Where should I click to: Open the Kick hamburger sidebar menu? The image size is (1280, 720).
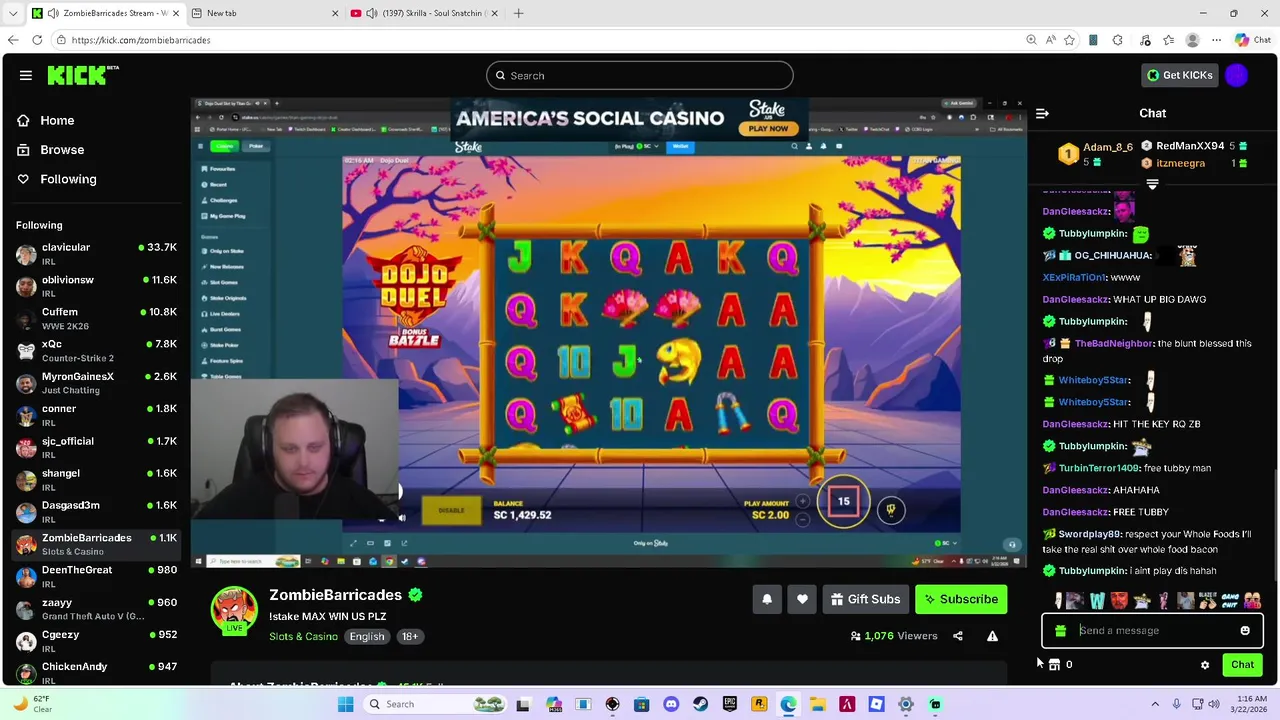26,75
